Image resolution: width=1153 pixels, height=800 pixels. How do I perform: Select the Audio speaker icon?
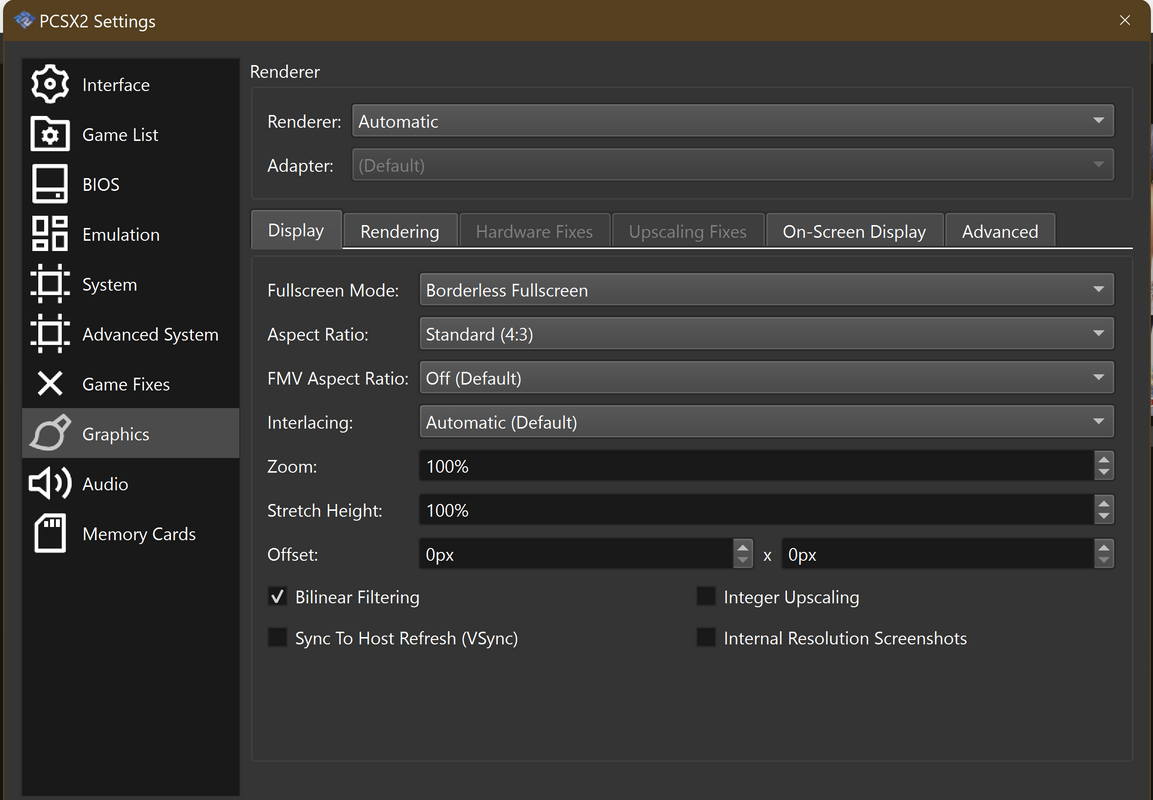(50, 484)
